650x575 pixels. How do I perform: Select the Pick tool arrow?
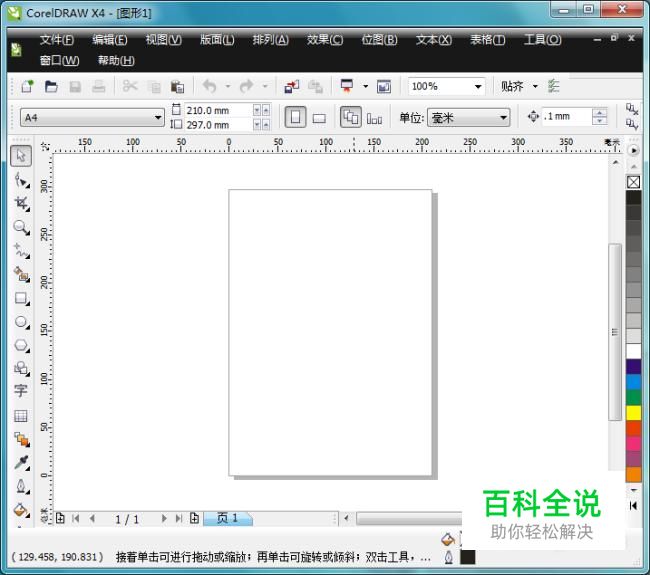point(21,156)
